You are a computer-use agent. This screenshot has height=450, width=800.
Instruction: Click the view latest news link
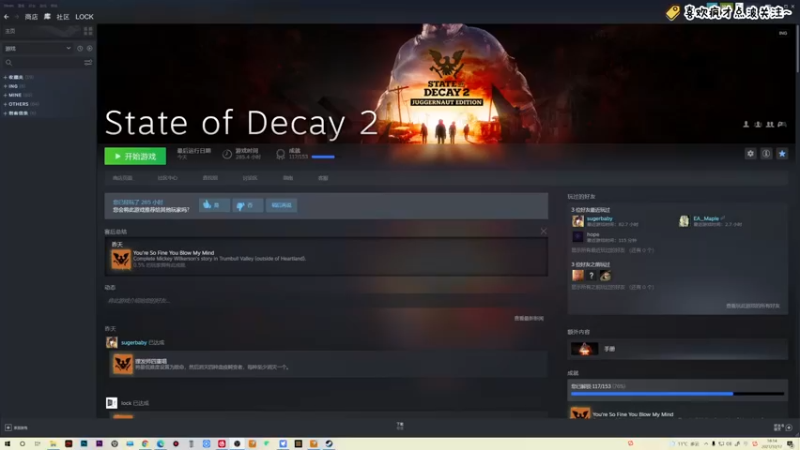click(x=529, y=318)
